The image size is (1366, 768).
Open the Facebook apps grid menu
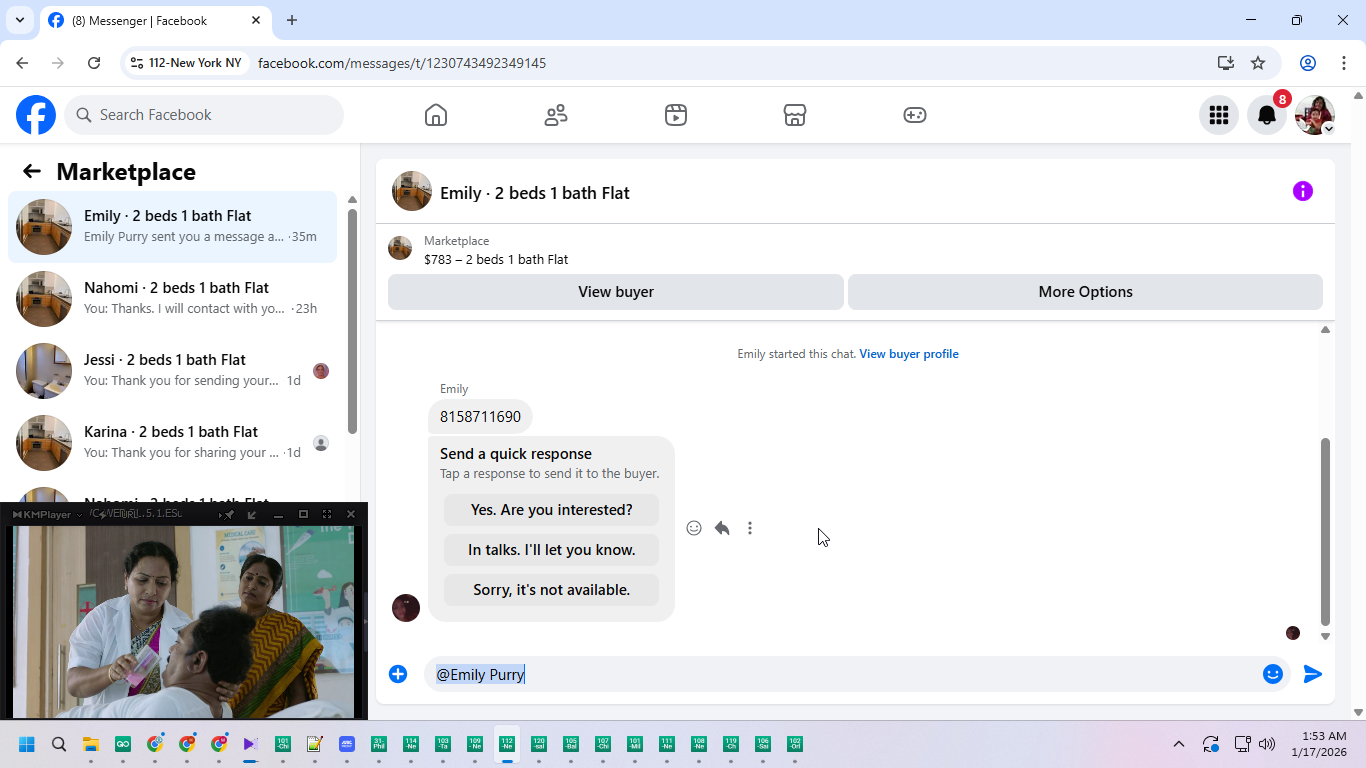[1219, 115]
